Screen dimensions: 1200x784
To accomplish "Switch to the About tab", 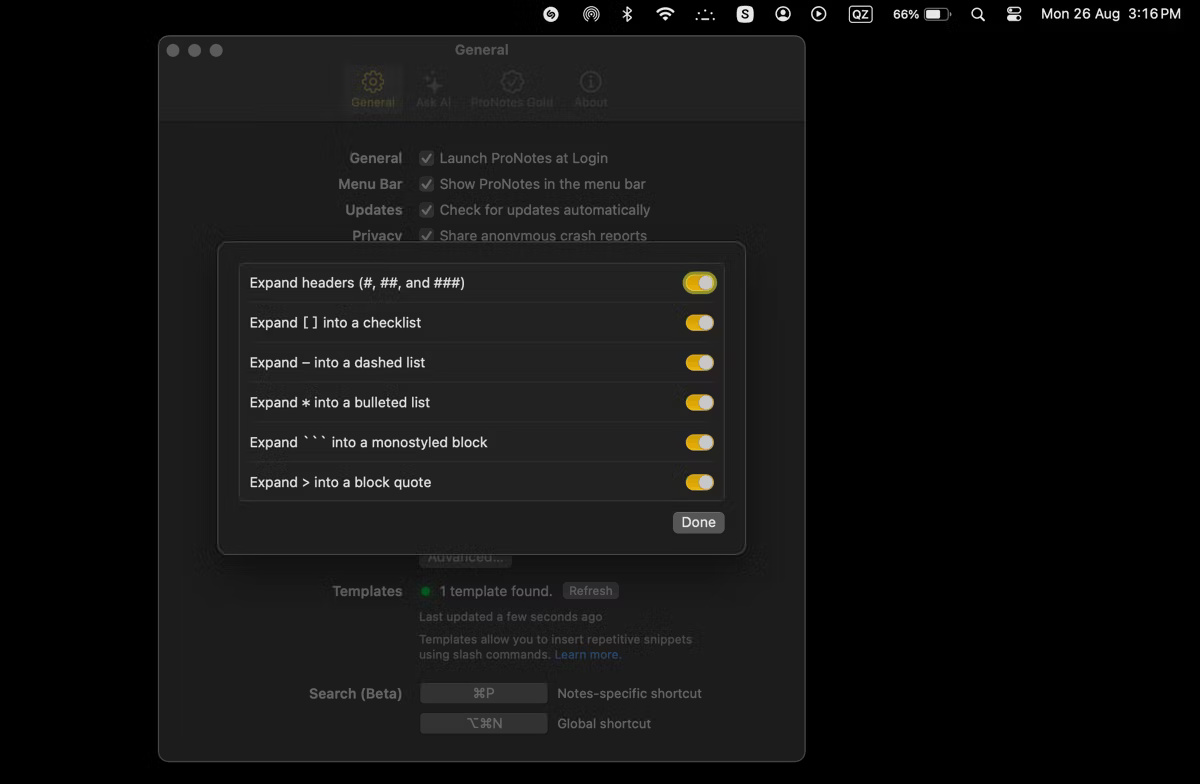I will [590, 90].
